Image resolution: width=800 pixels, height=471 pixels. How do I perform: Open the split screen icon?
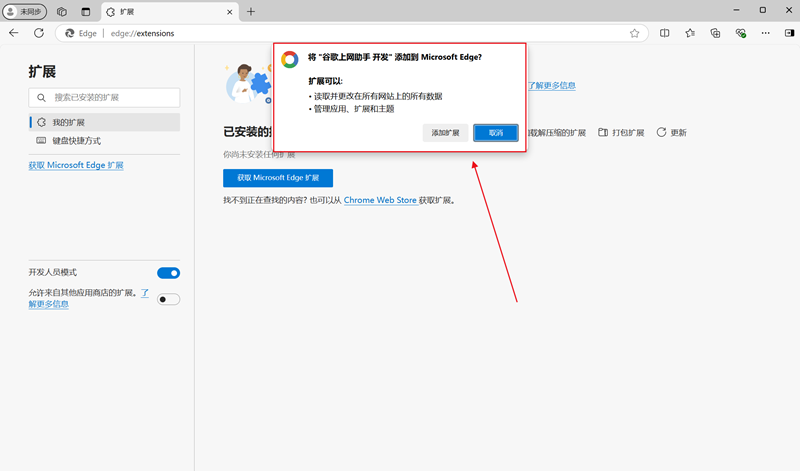click(665, 33)
